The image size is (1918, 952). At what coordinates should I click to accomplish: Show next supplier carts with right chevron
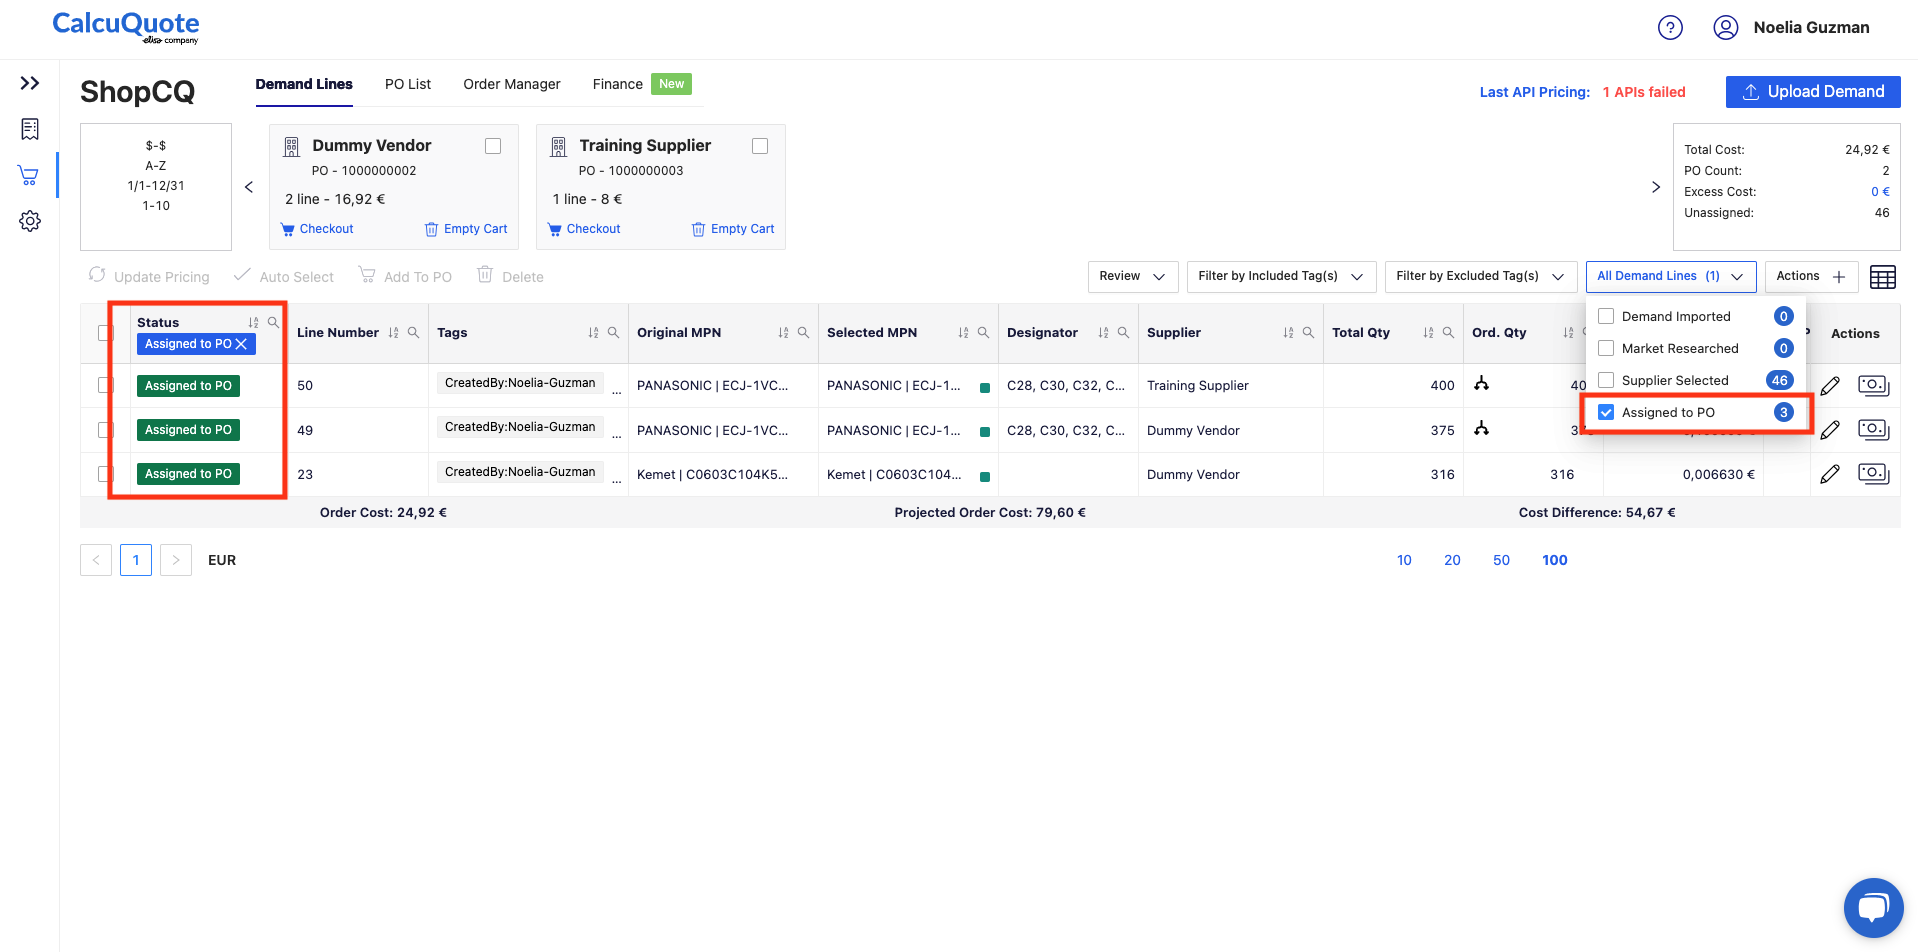pyautogui.click(x=1656, y=187)
